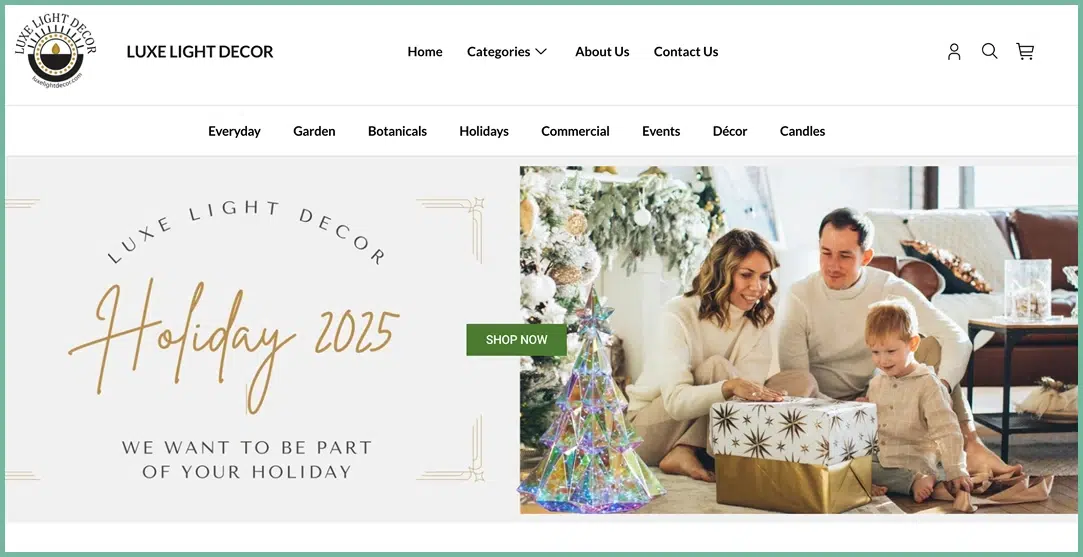View the shopping cart icon
The height and width of the screenshot is (557, 1083).
click(x=1025, y=51)
